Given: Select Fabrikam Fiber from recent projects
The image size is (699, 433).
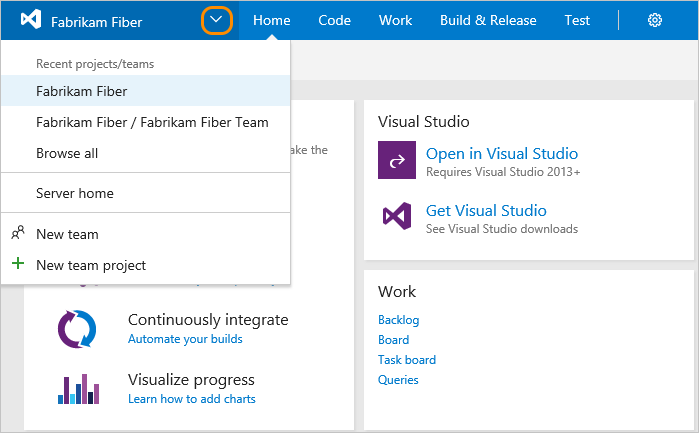Looking at the screenshot, I should pyautogui.click(x=82, y=90).
